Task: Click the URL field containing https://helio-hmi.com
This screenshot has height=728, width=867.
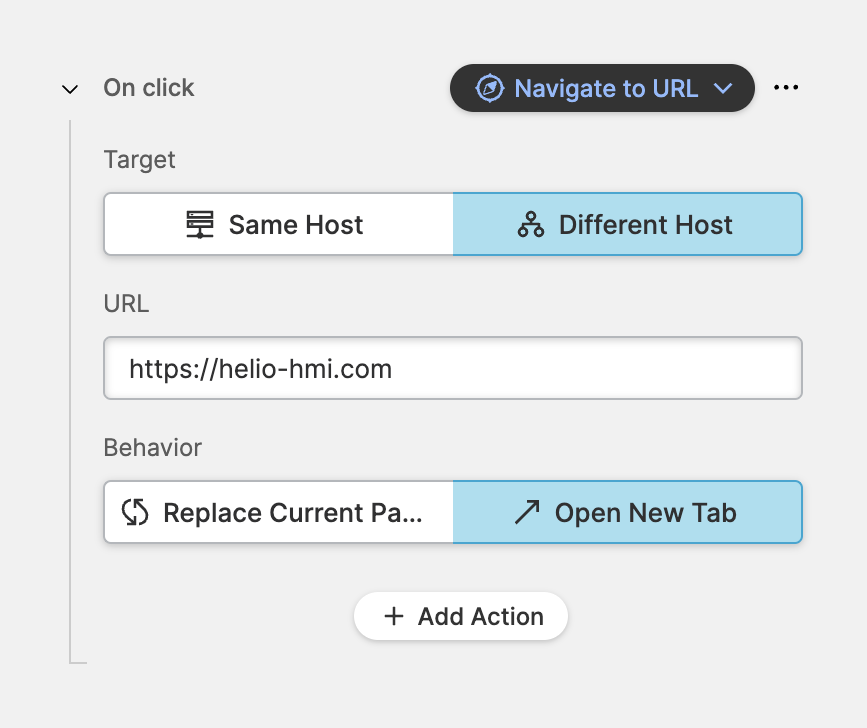Action: click(453, 369)
